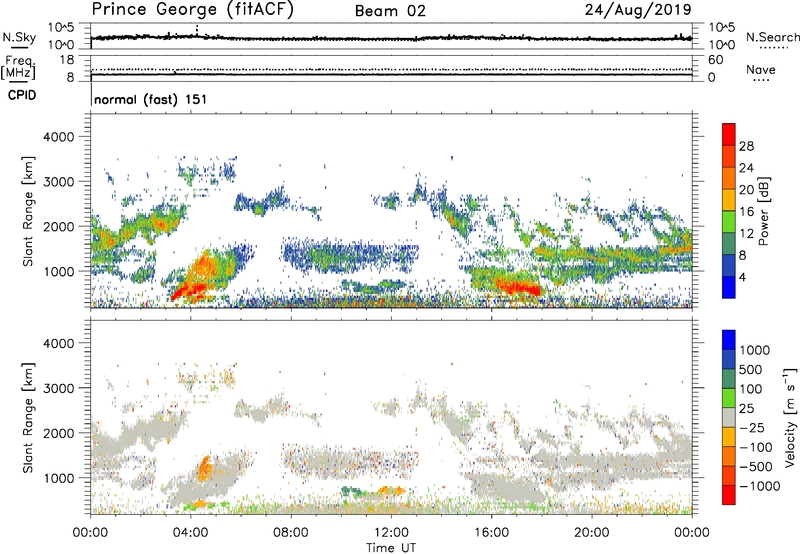The height and width of the screenshot is (554, 800).
Task: Click the '4000' tick on the power panel
Action: click(58, 137)
